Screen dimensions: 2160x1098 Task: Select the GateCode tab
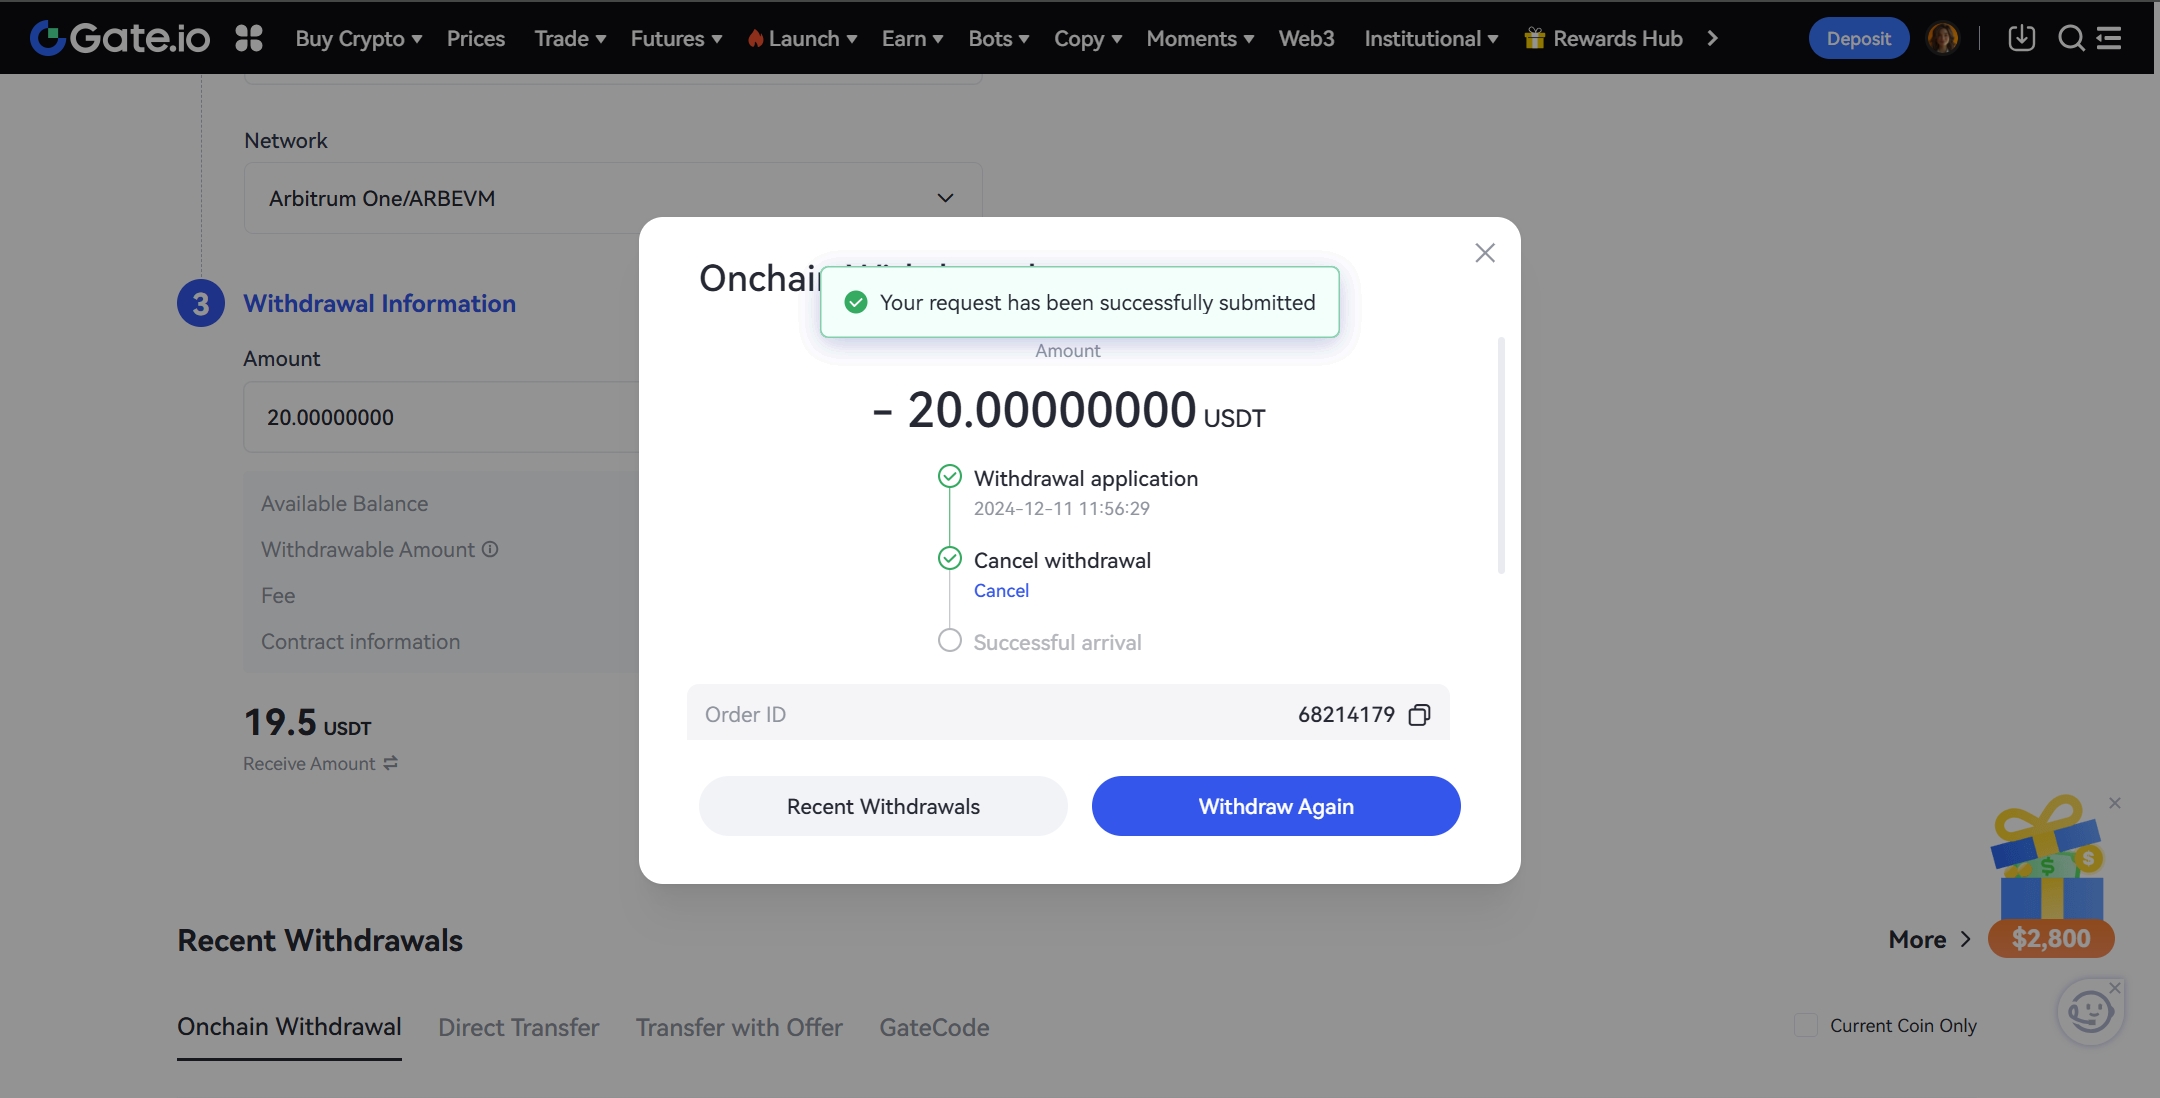934,1027
